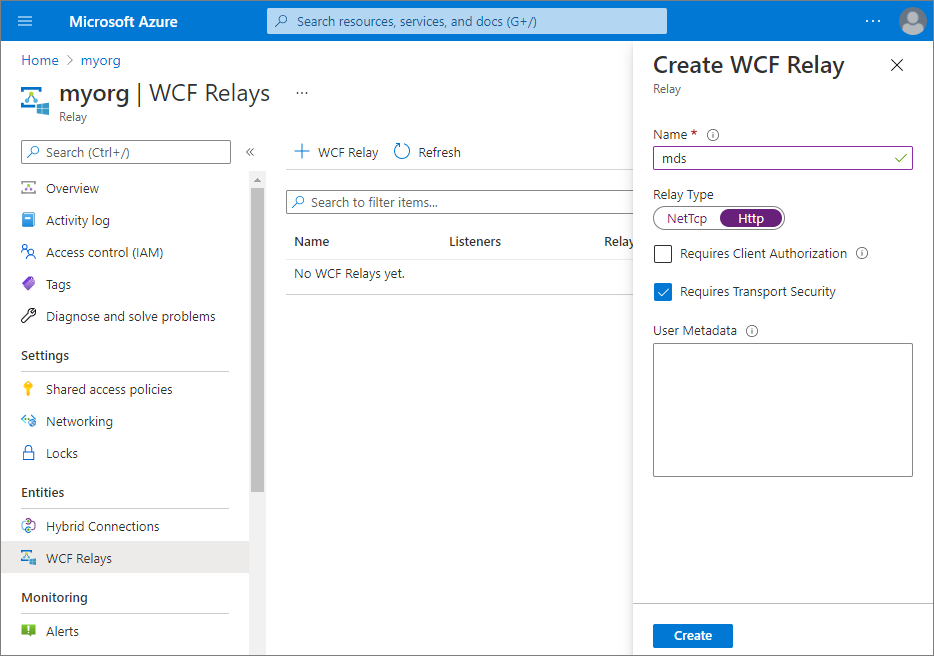Click the Refresh icon in toolbar

coord(402,152)
